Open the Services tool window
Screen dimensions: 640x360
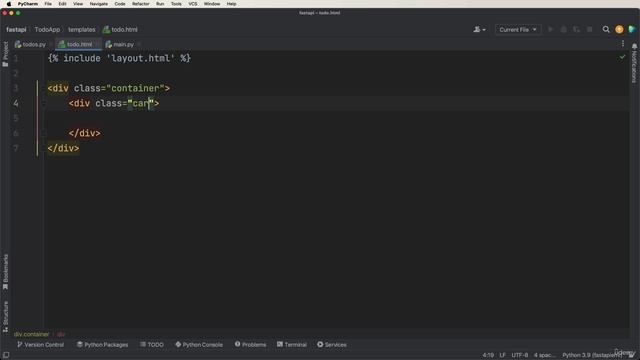pyautogui.click(x=332, y=344)
